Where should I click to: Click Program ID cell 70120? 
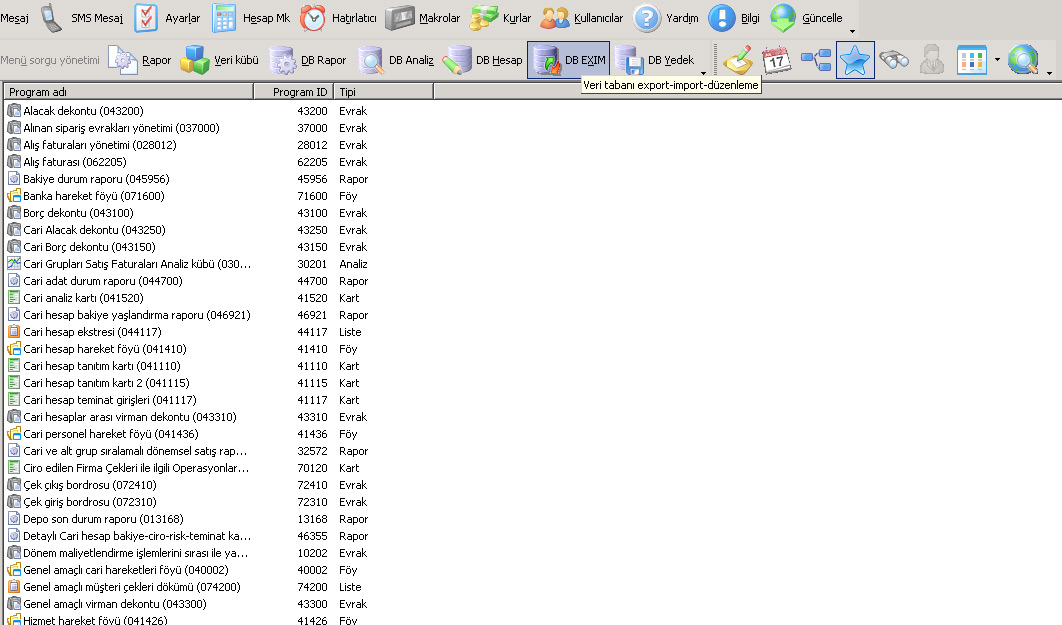(312, 468)
